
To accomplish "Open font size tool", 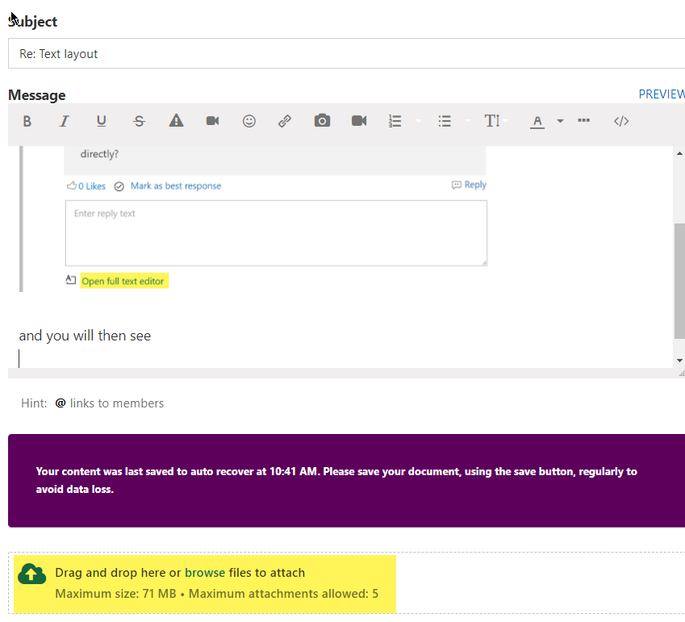I will [x=491, y=121].
